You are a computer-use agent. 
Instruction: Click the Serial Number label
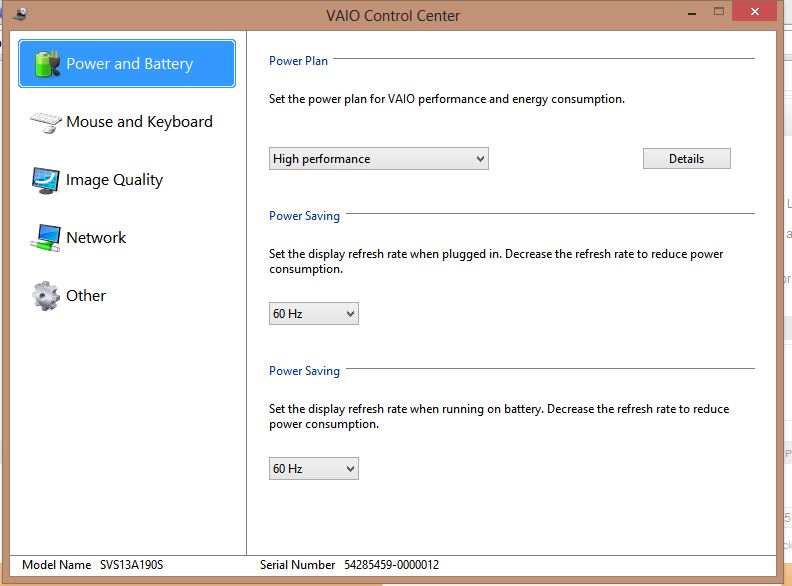[298, 565]
